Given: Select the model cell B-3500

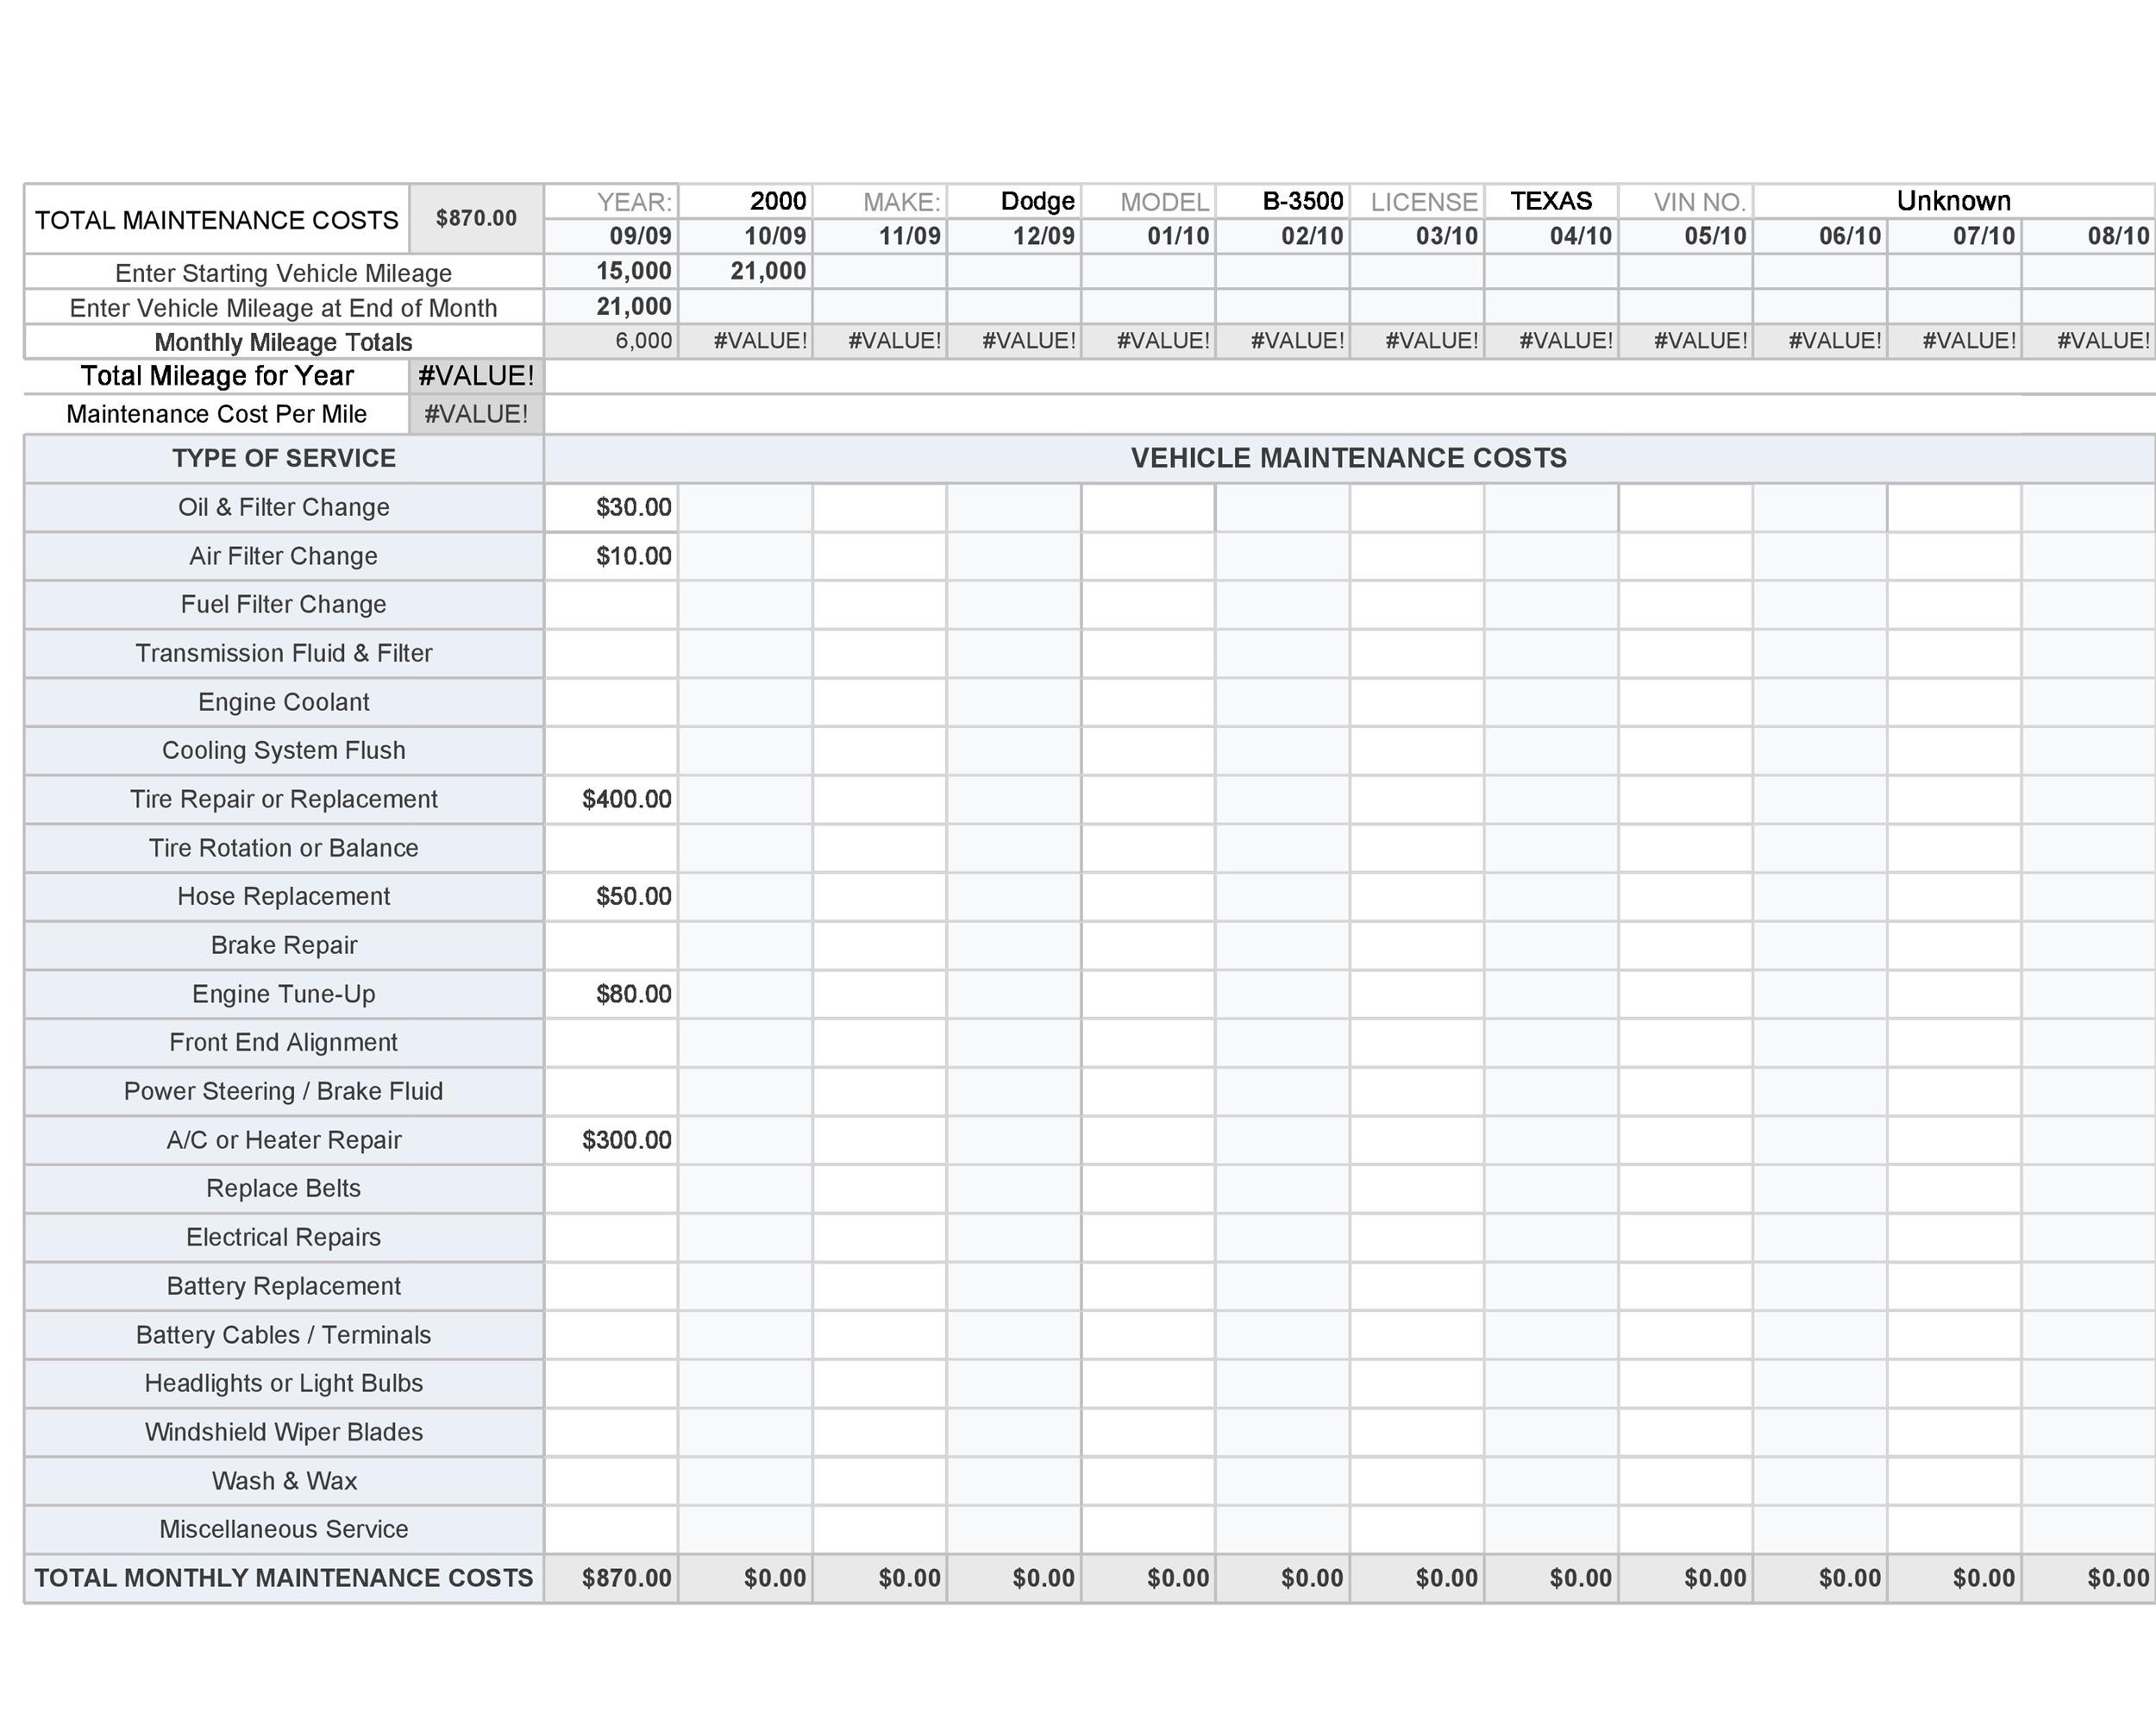Looking at the screenshot, I should [x=1283, y=201].
